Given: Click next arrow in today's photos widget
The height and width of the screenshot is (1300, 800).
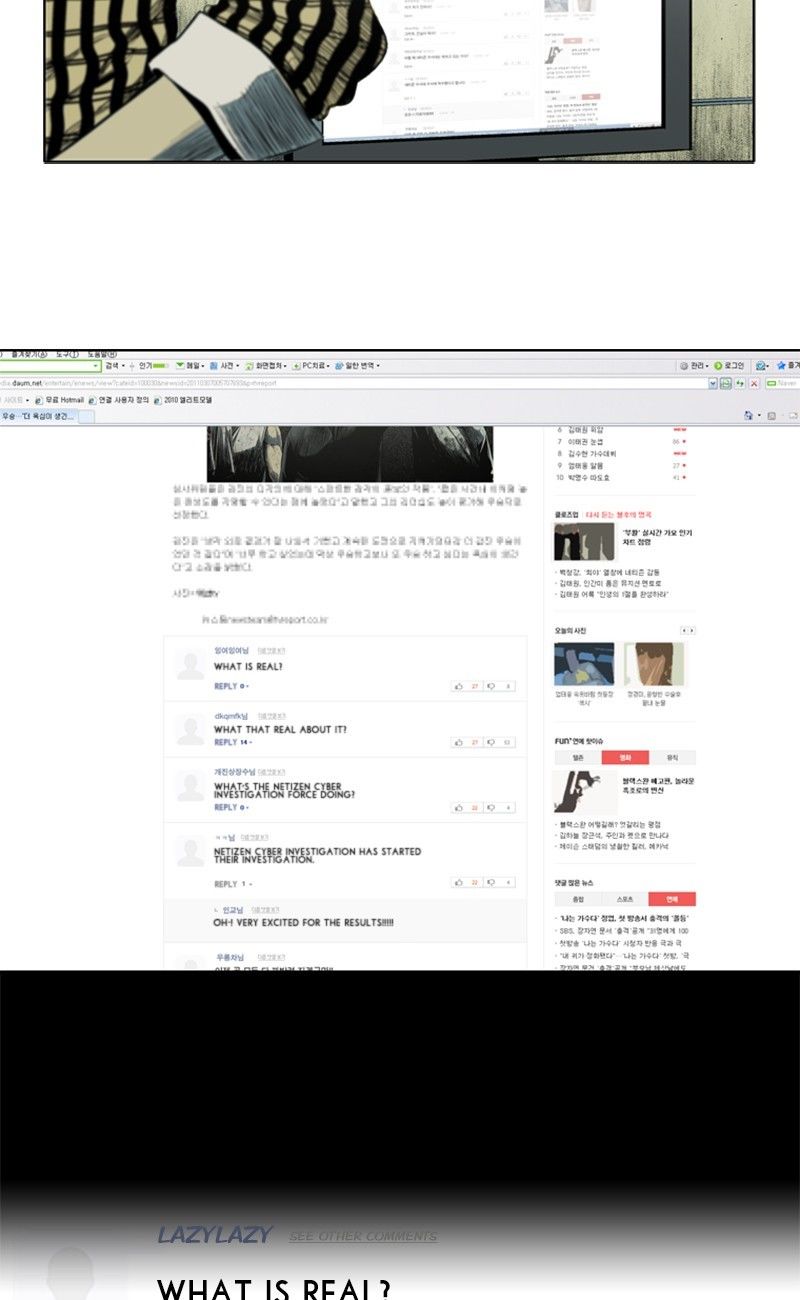Looking at the screenshot, I should [692, 631].
